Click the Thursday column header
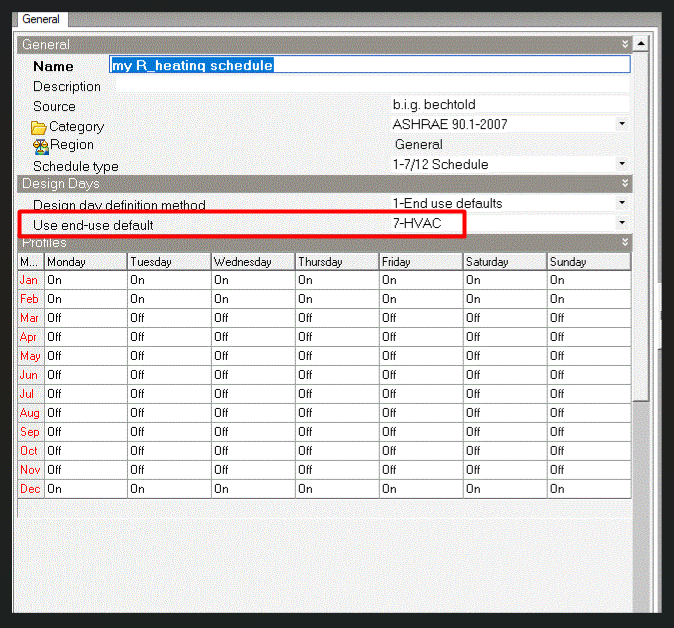The image size is (674, 628). (x=337, y=262)
